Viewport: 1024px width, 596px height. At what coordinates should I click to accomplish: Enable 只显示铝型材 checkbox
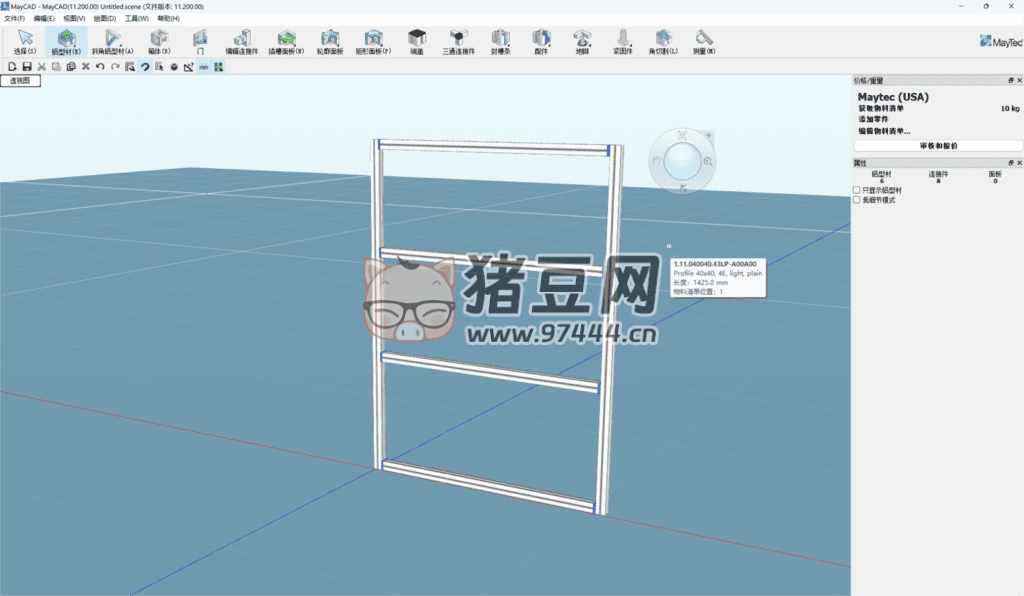tap(856, 190)
